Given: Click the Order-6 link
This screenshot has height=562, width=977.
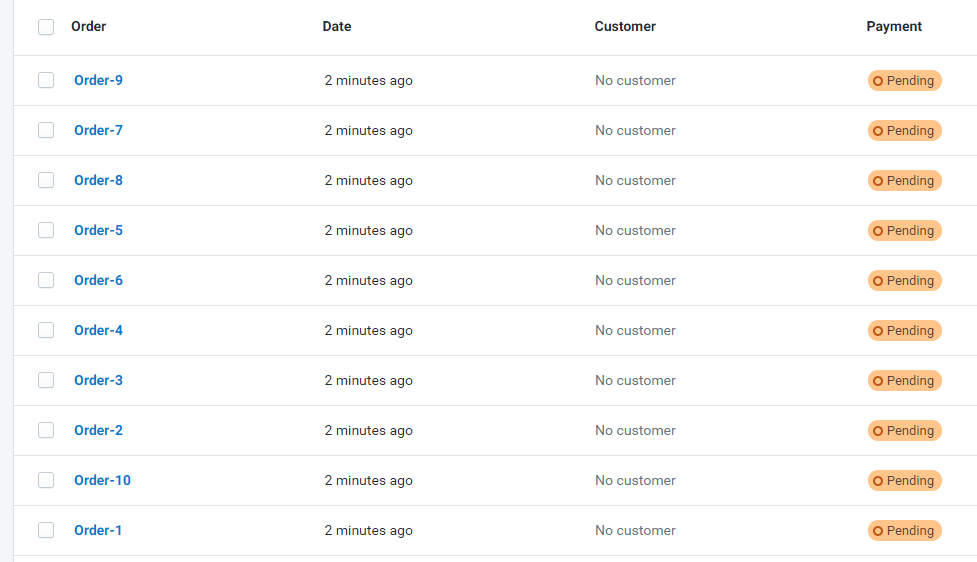Looking at the screenshot, I should tap(98, 280).
